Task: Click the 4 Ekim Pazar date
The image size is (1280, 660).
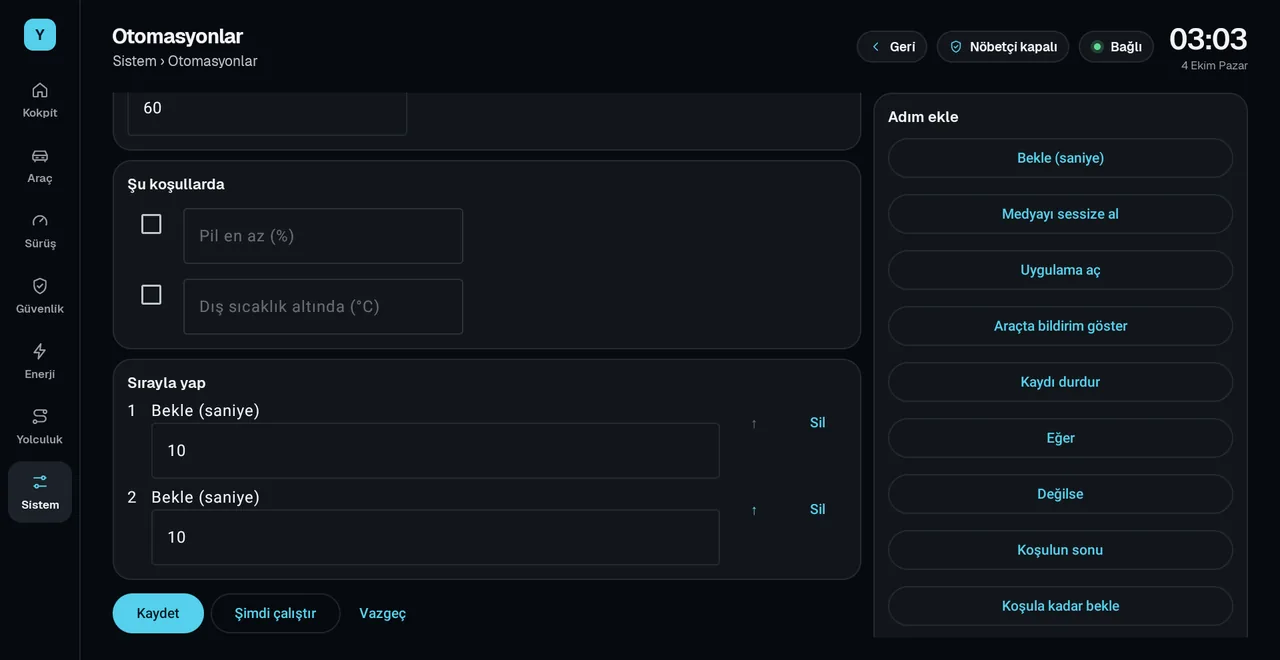Action: click(x=1214, y=66)
